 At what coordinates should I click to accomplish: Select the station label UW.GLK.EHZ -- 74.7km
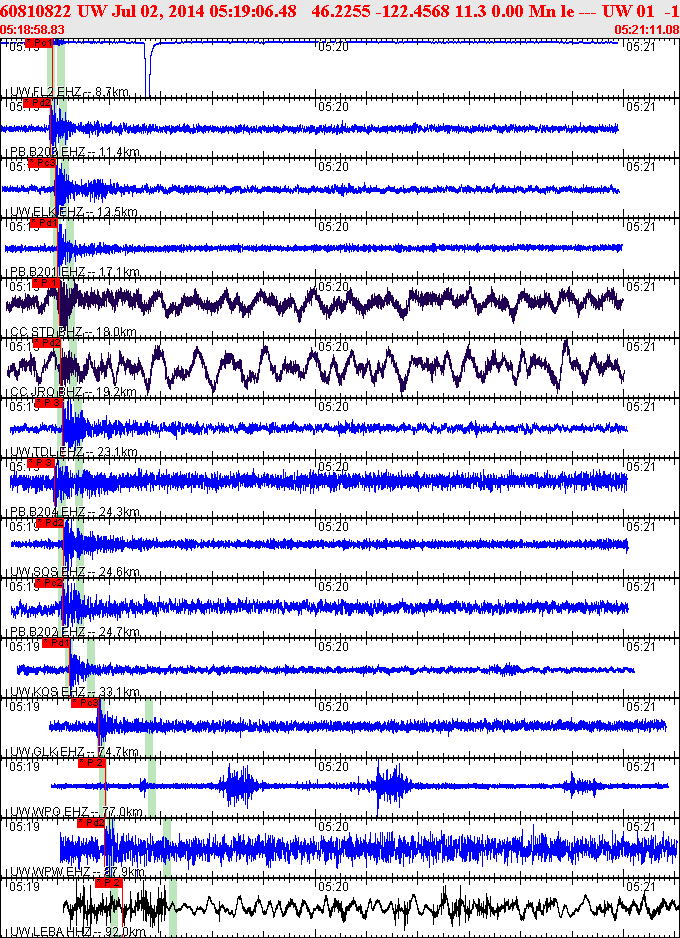(x=75, y=751)
